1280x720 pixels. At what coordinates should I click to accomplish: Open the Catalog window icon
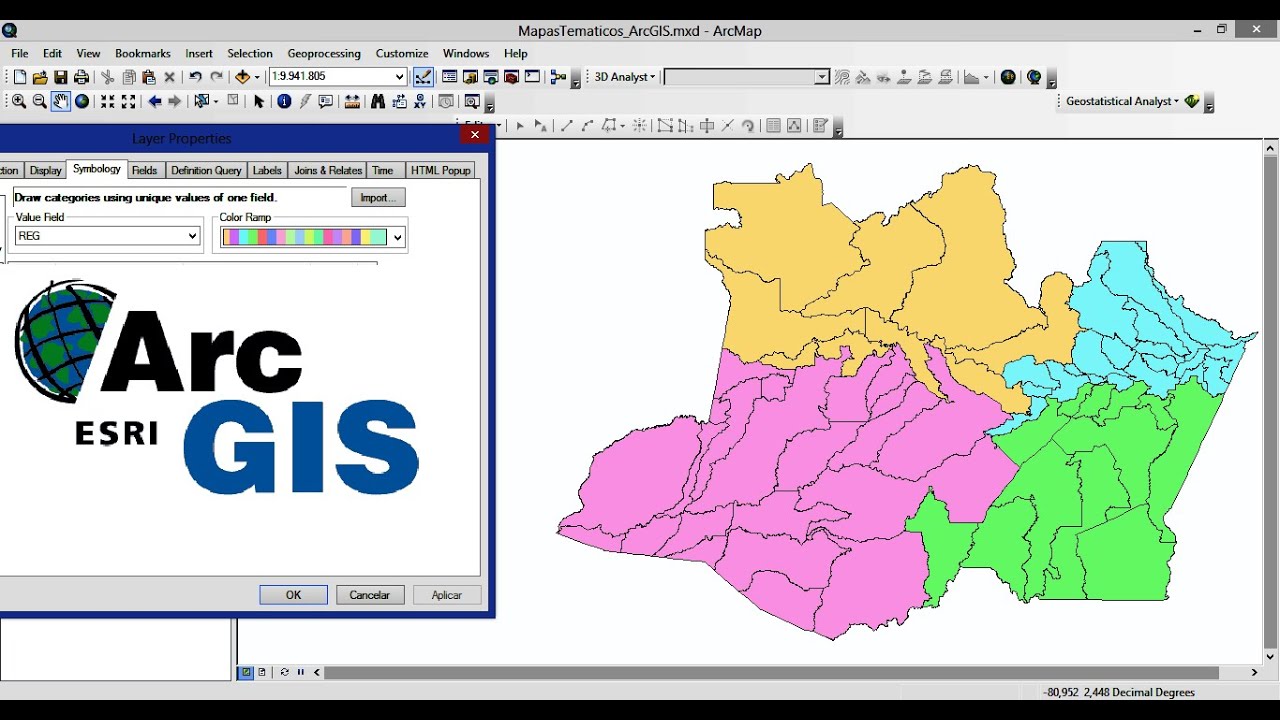[x=470, y=77]
